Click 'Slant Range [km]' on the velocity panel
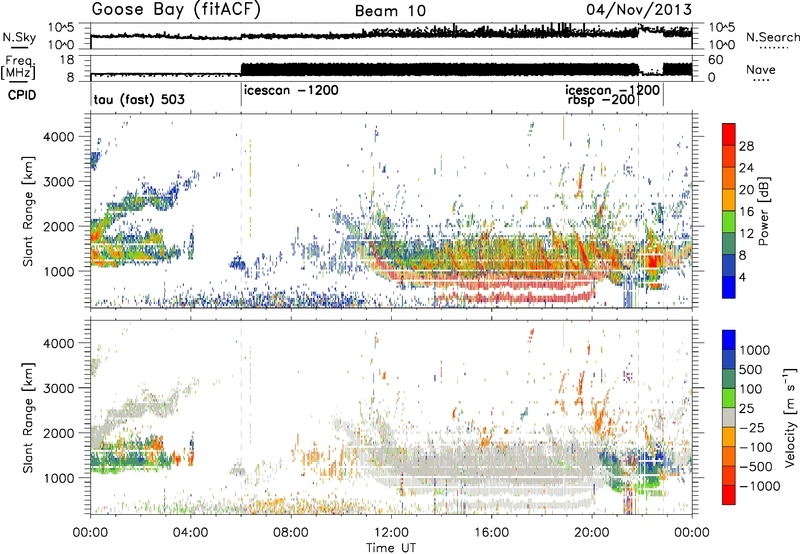 tap(28, 417)
